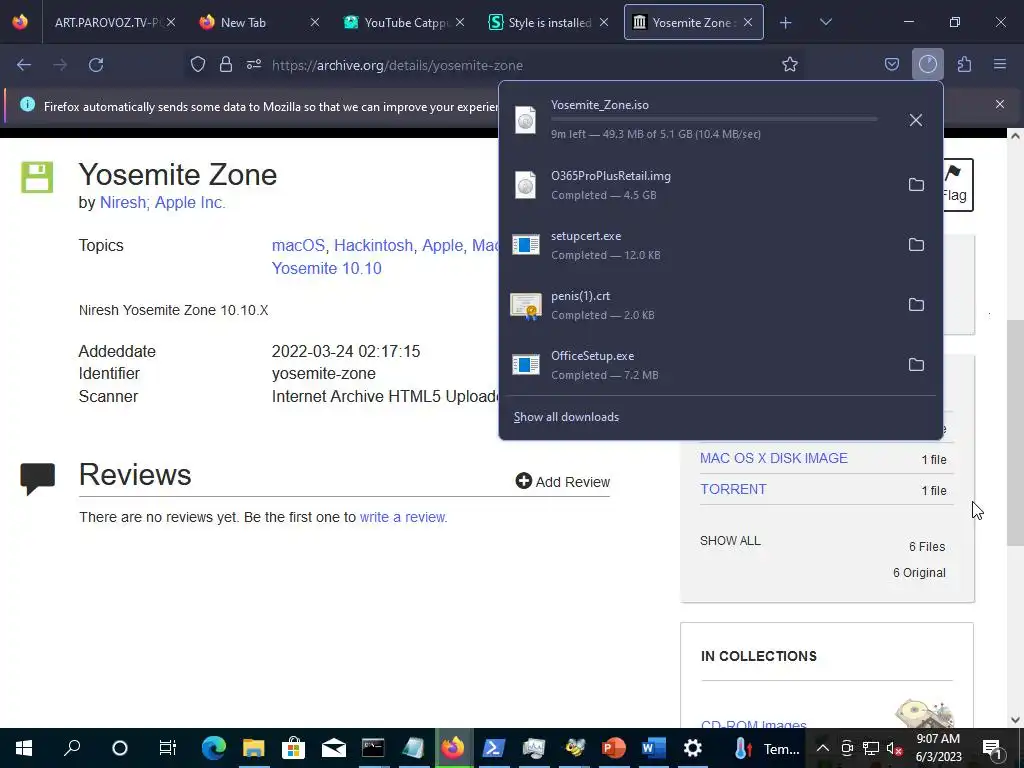Open the notification center icon
The height and width of the screenshot is (768, 1024).
[992, 748]
